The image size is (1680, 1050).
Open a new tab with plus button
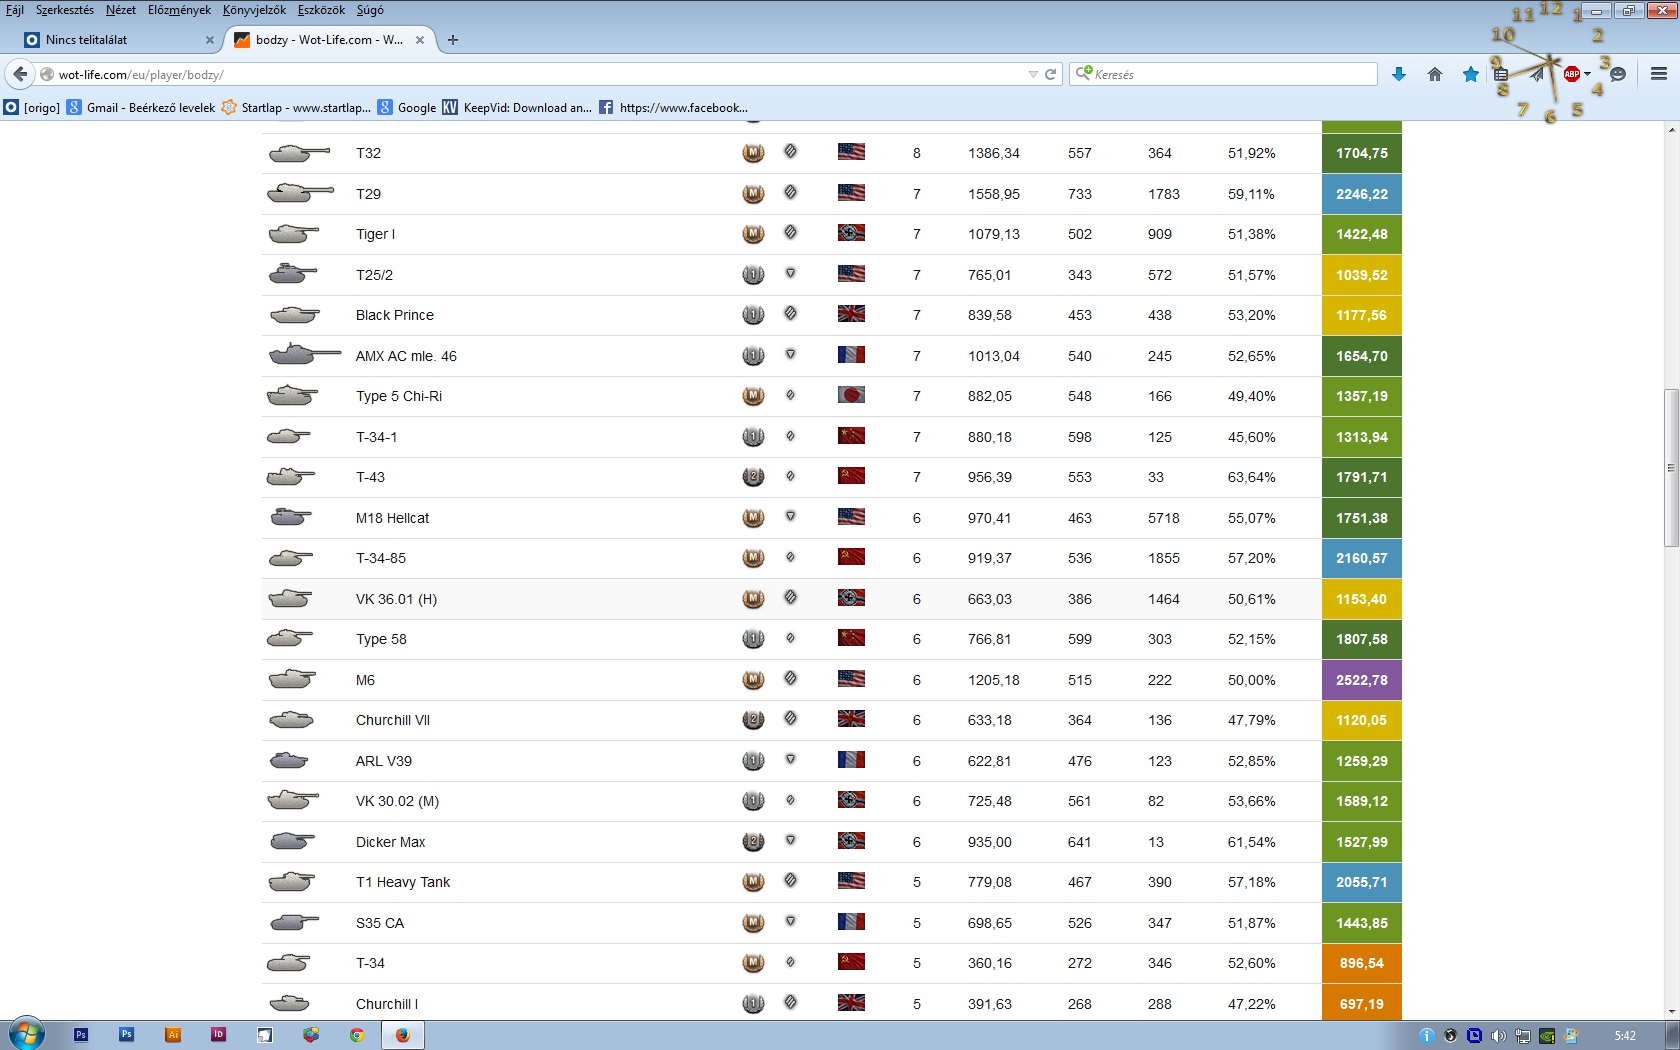453,40
